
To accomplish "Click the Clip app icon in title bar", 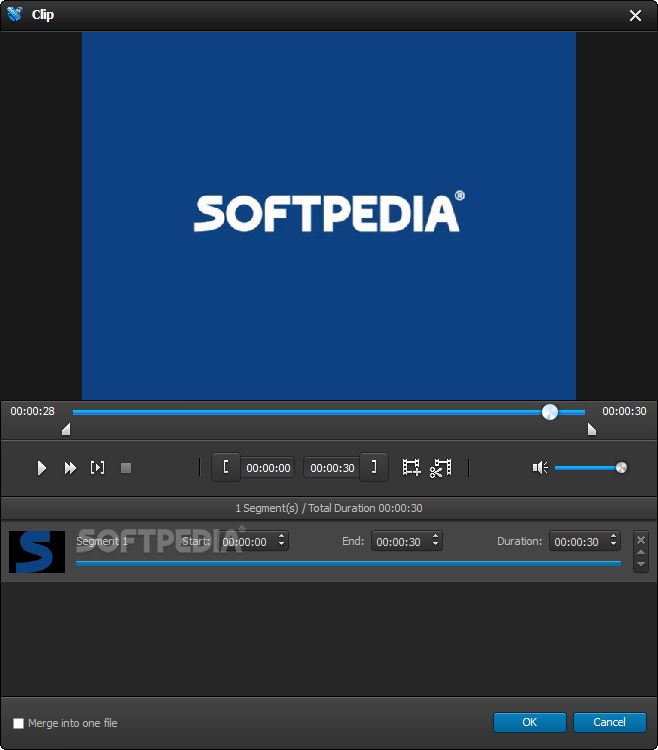I will coord(15,14).
